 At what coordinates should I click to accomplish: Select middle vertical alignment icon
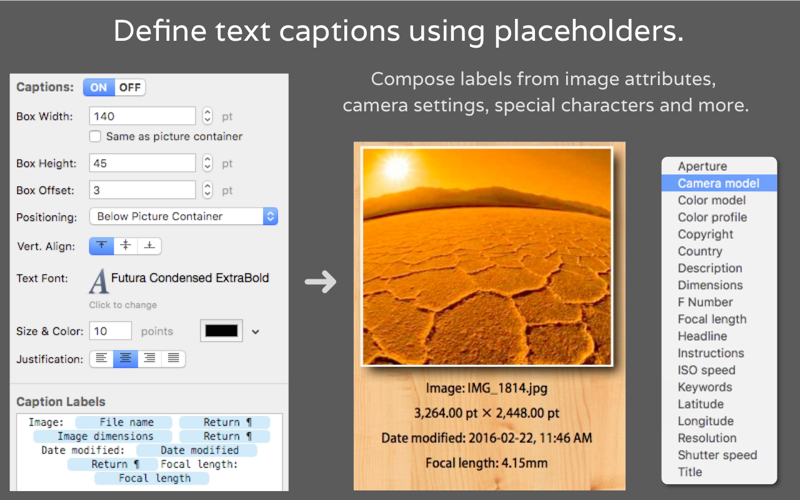tap(126, 246)
